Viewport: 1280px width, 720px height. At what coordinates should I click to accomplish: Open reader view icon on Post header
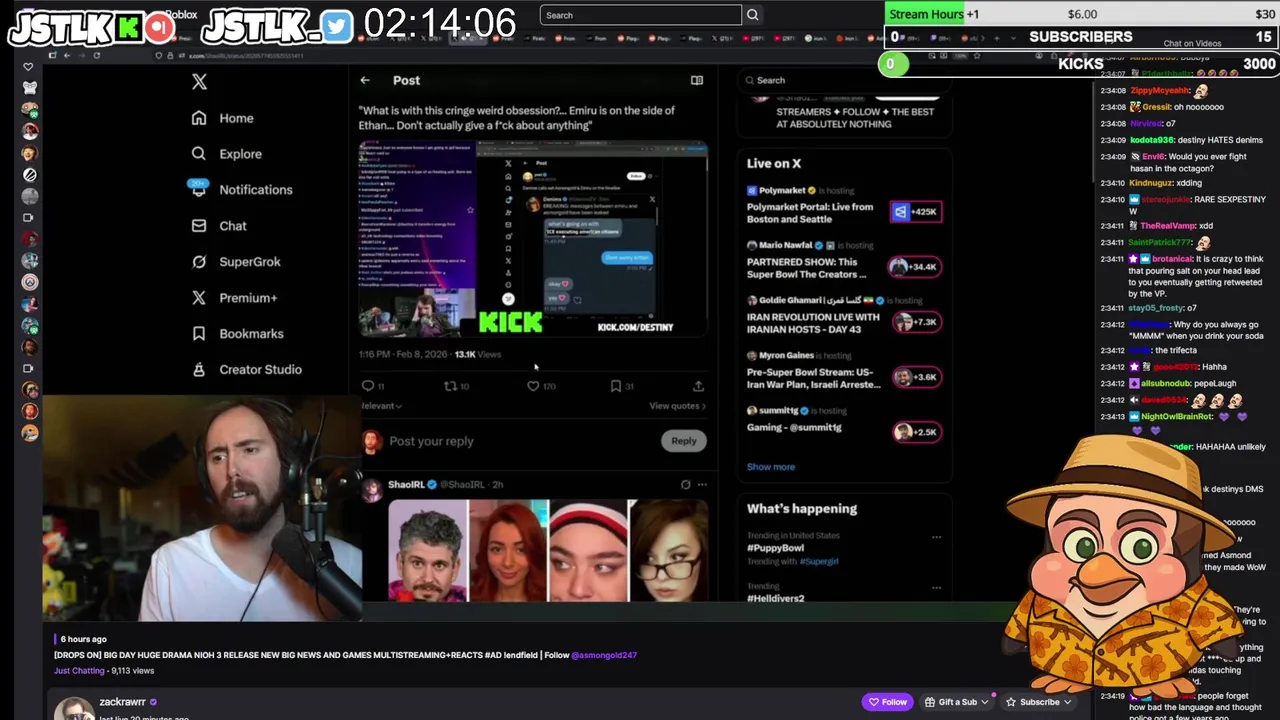697,80
